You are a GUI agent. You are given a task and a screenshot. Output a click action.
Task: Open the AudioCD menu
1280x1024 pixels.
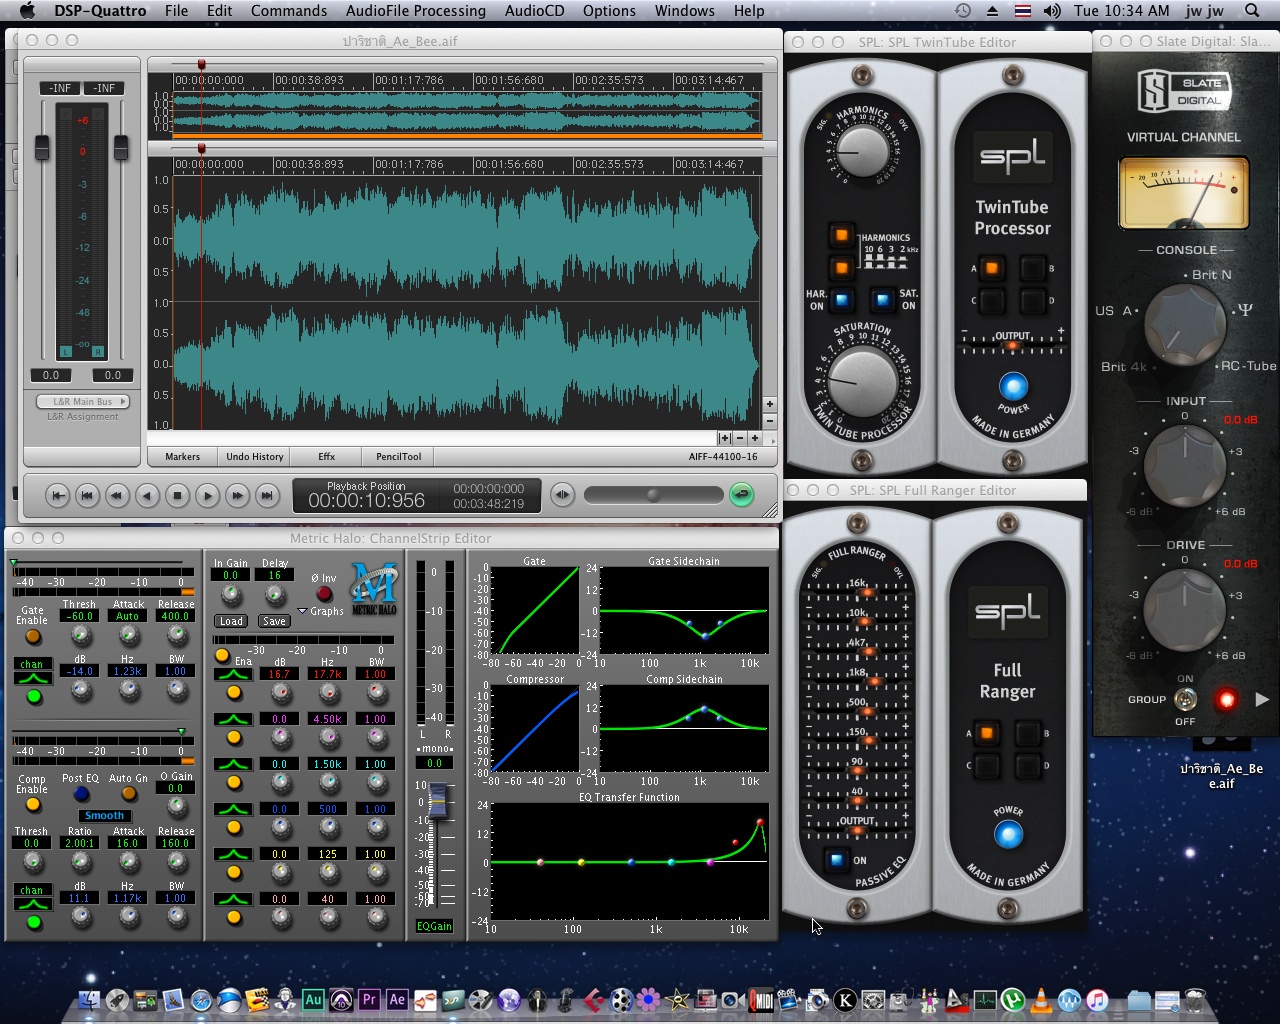click(x=534, y=11)
